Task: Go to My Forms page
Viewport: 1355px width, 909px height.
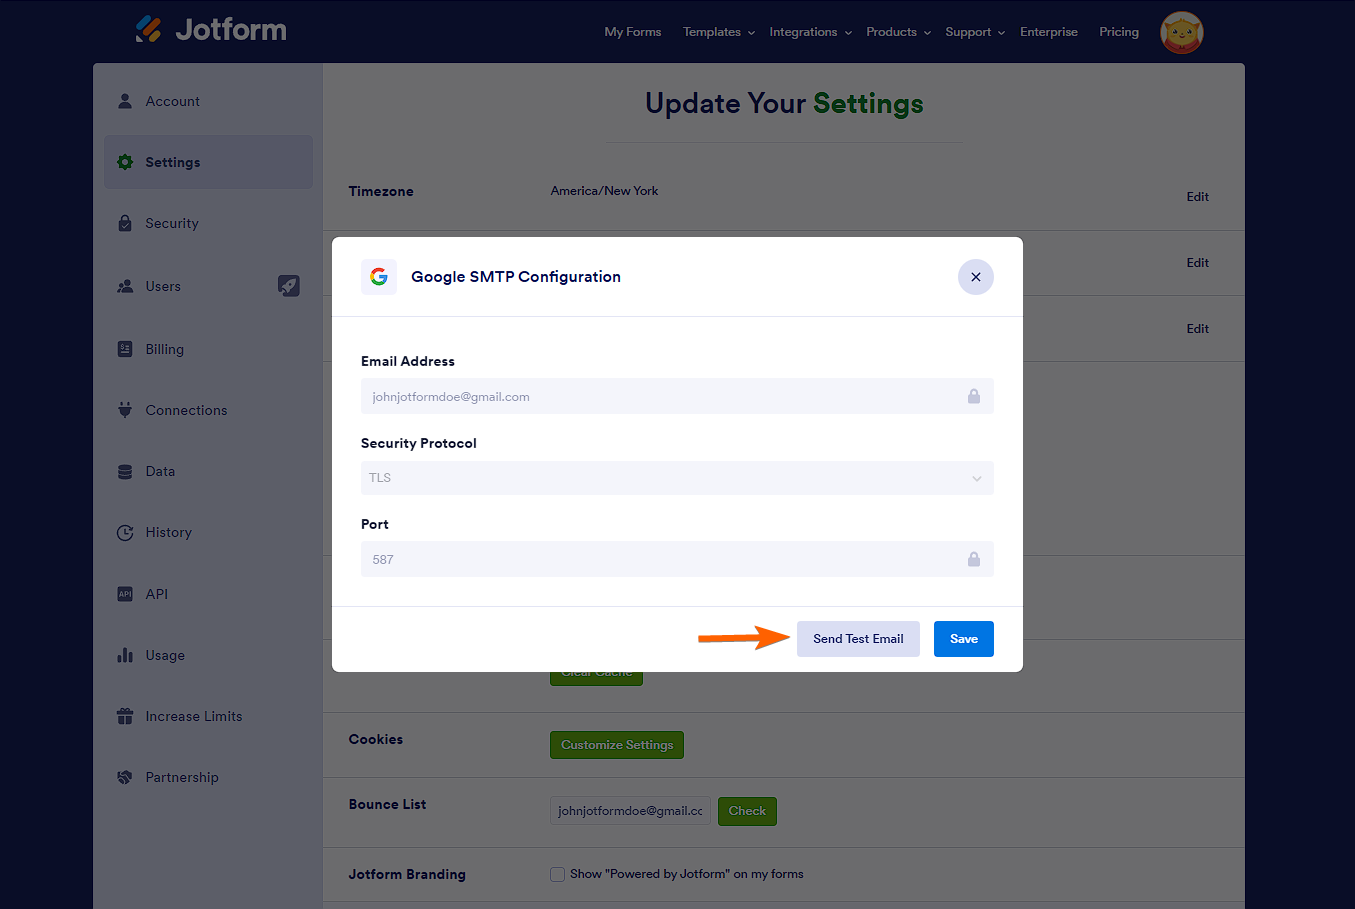Action: coord(632,32)
